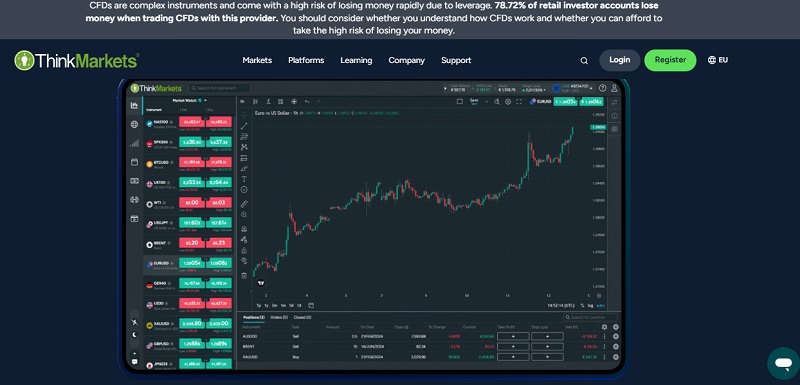Add Take Profit for BRENT position

point(513,347)
